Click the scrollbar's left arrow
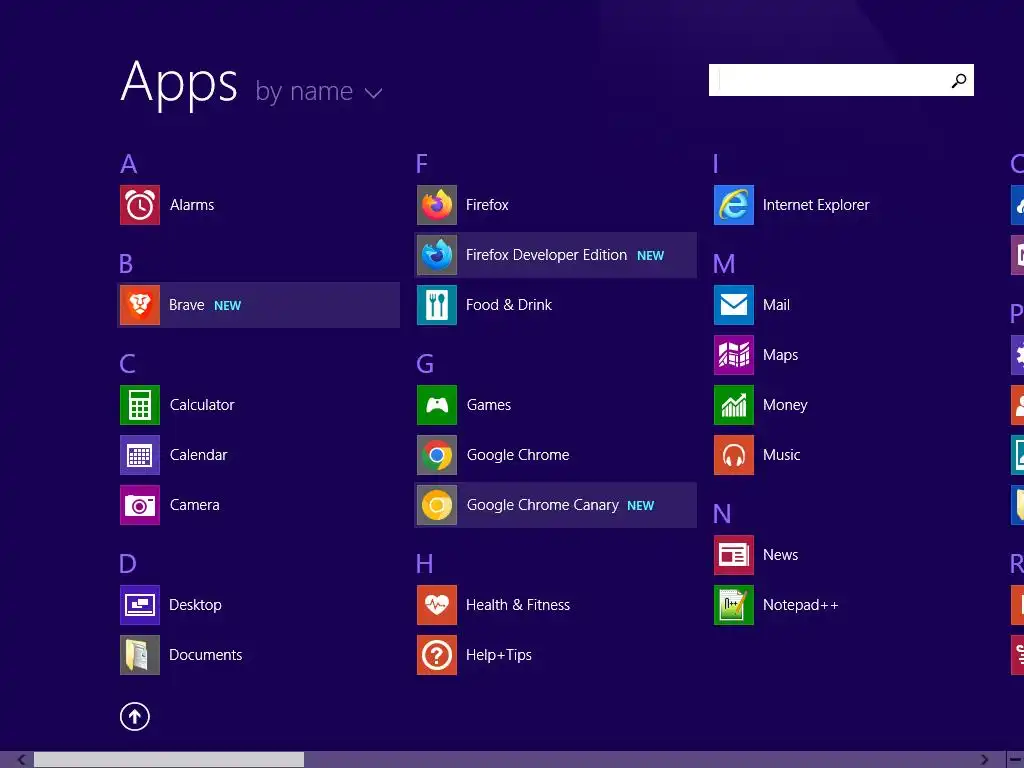The image size is (1024, 768). pos(22,760)
